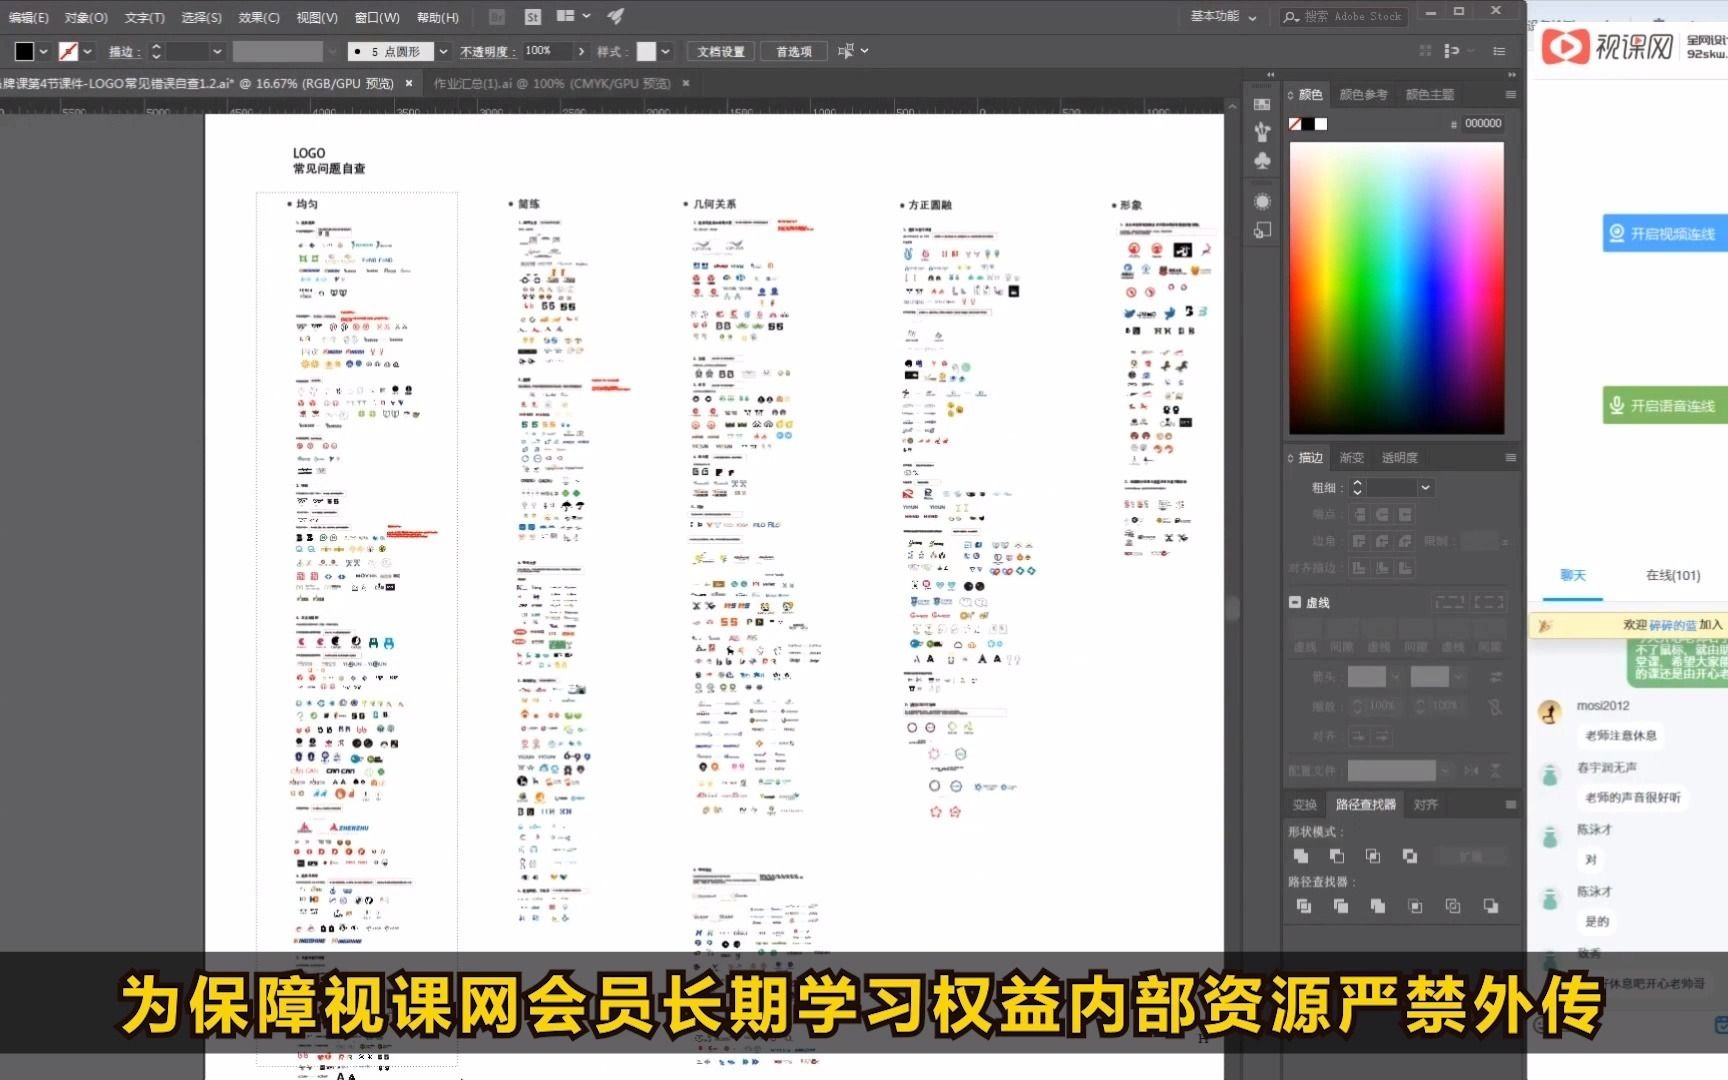Click the Outline pathfinder icon

point(1453,906)
